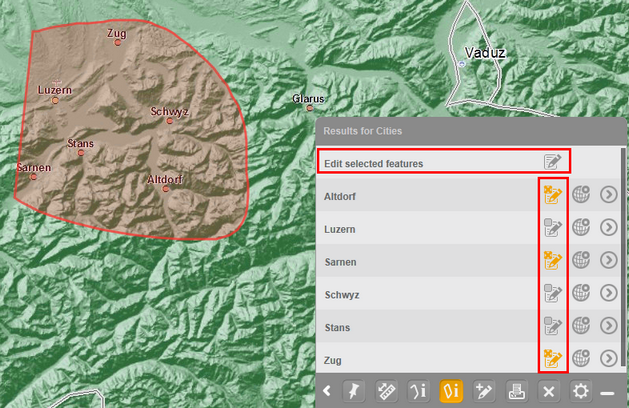
Task: Expand details arrow for Stans
Action: 609,325
